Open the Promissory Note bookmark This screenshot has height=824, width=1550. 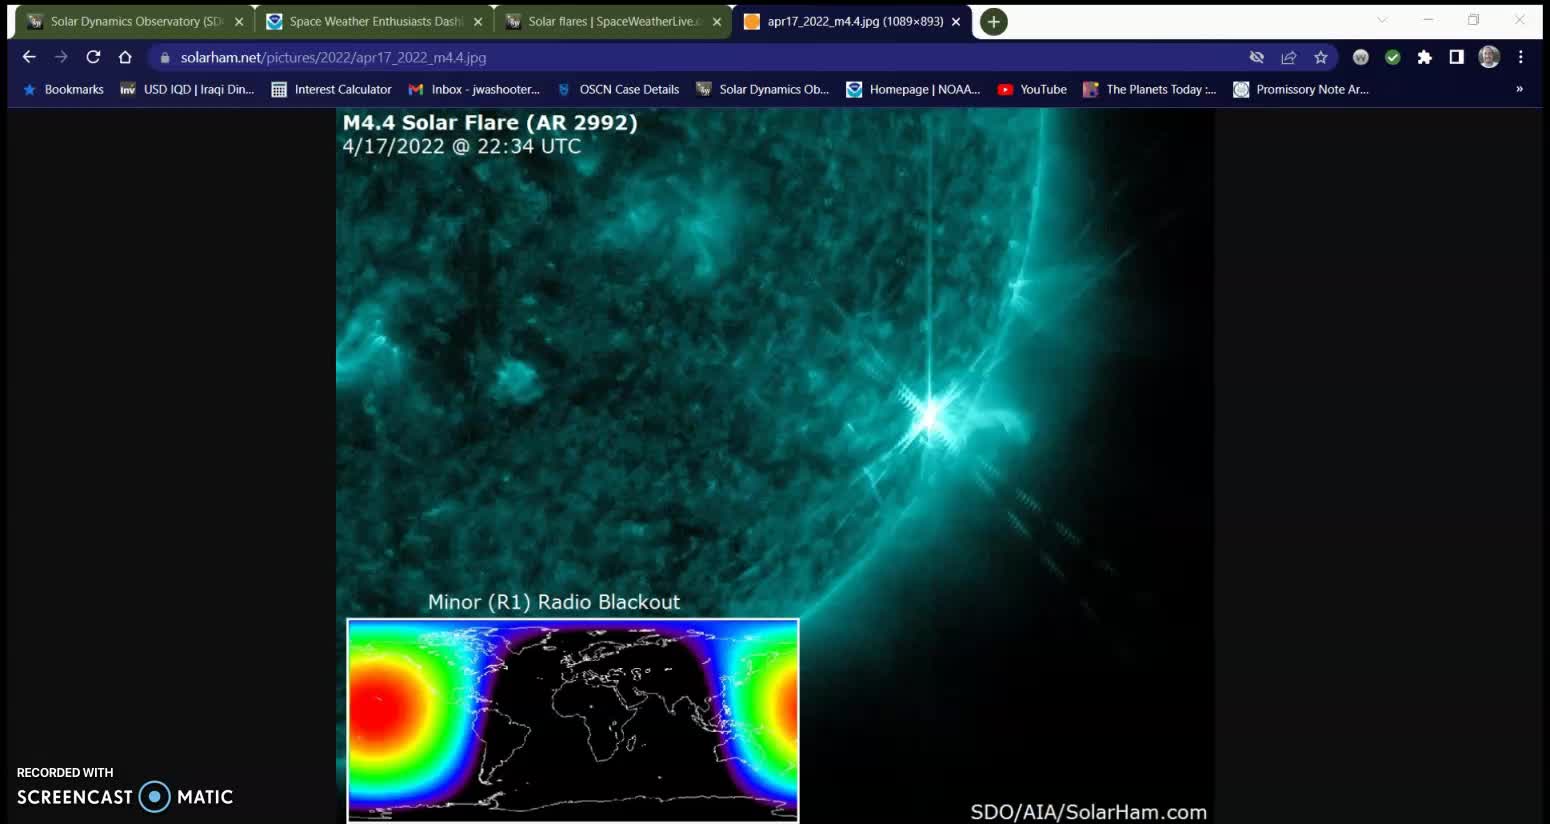point(1301,90)
